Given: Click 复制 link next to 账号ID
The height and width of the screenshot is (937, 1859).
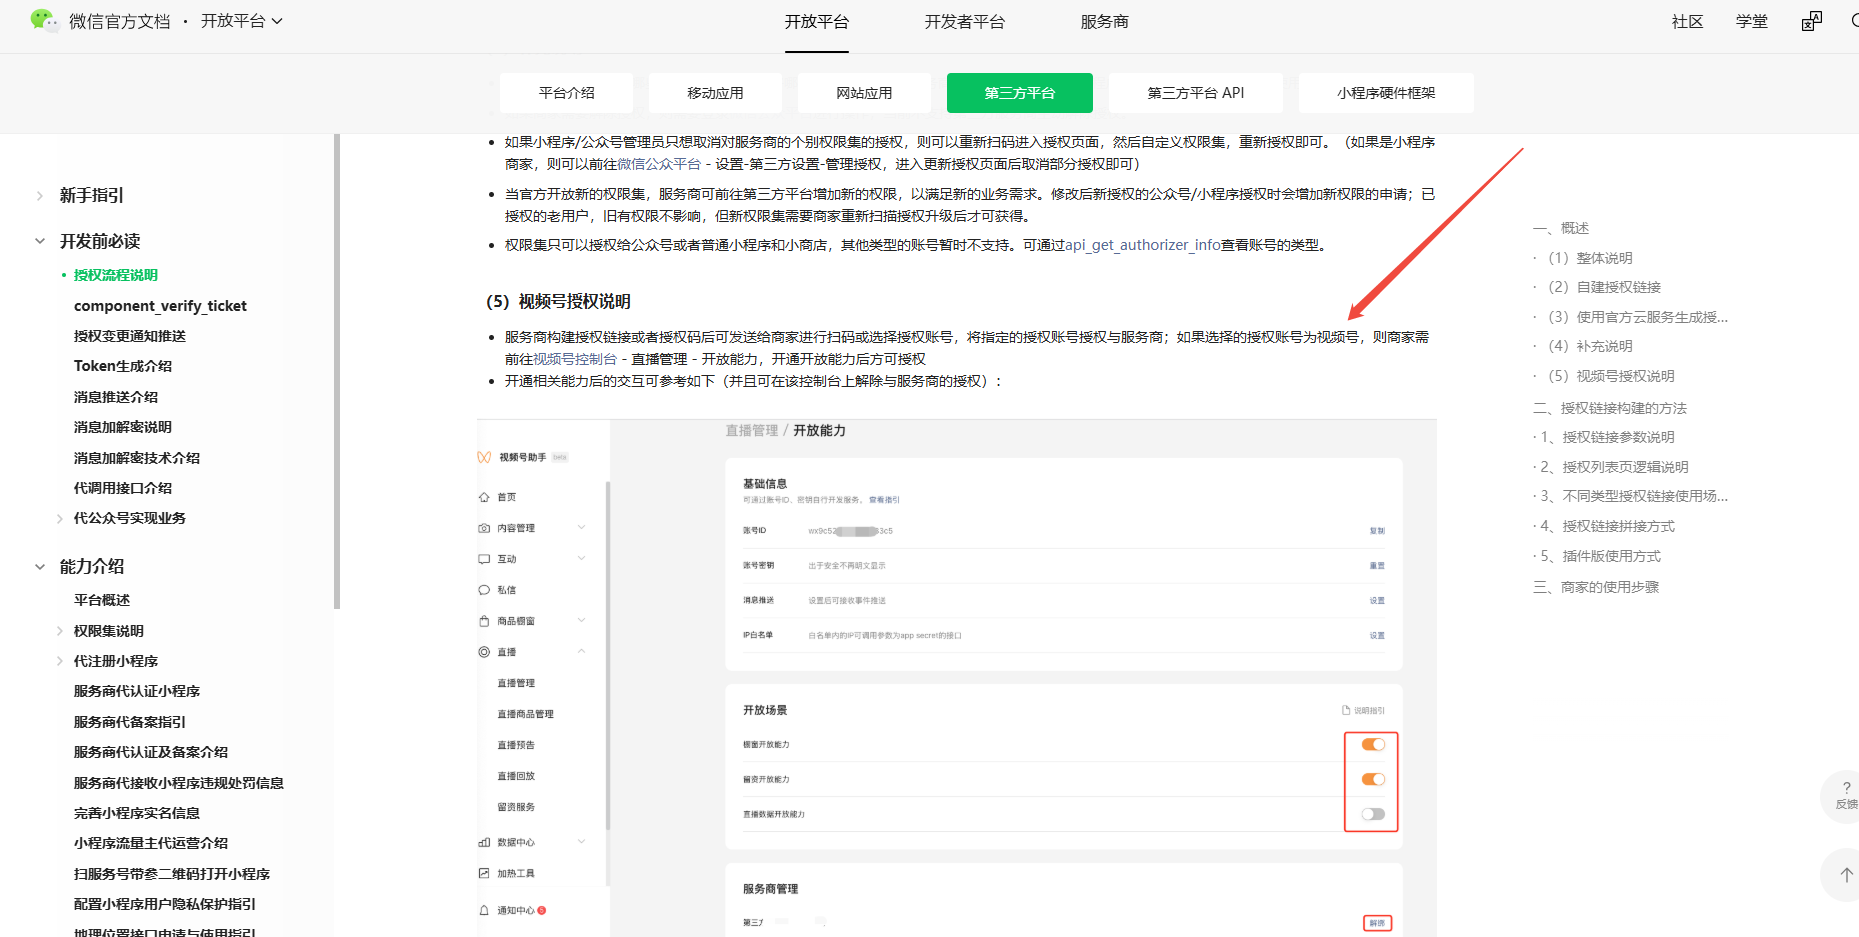Looking at the screenshot, I should [1377, 531].
